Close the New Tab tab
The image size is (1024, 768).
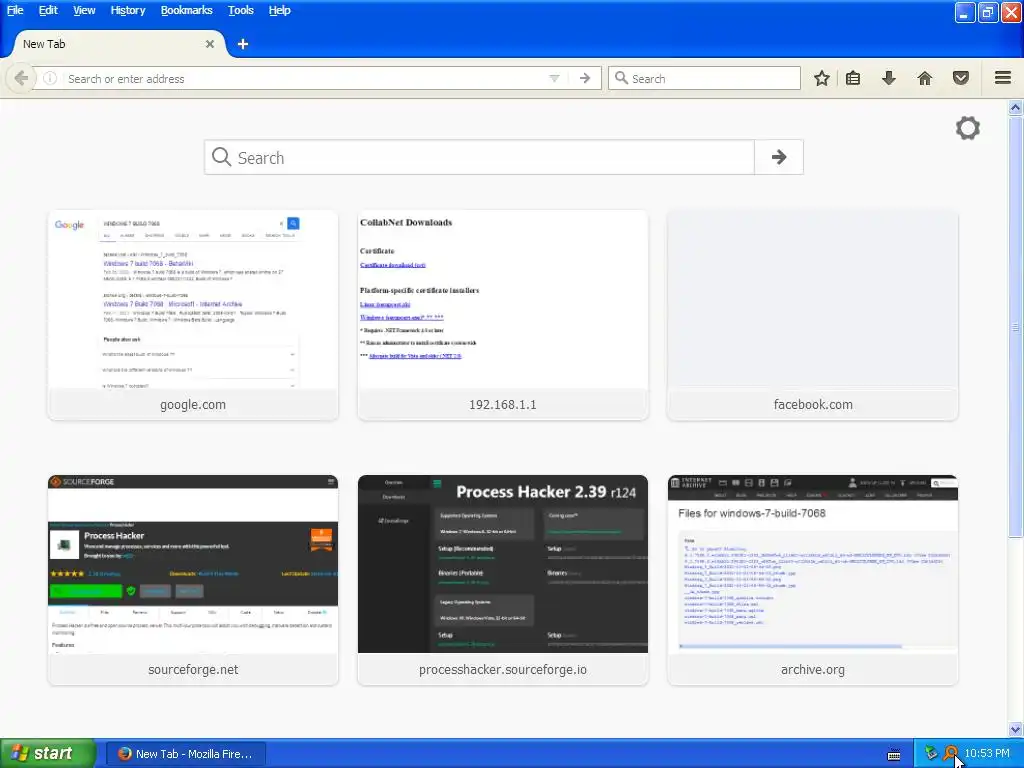(210, 44)
